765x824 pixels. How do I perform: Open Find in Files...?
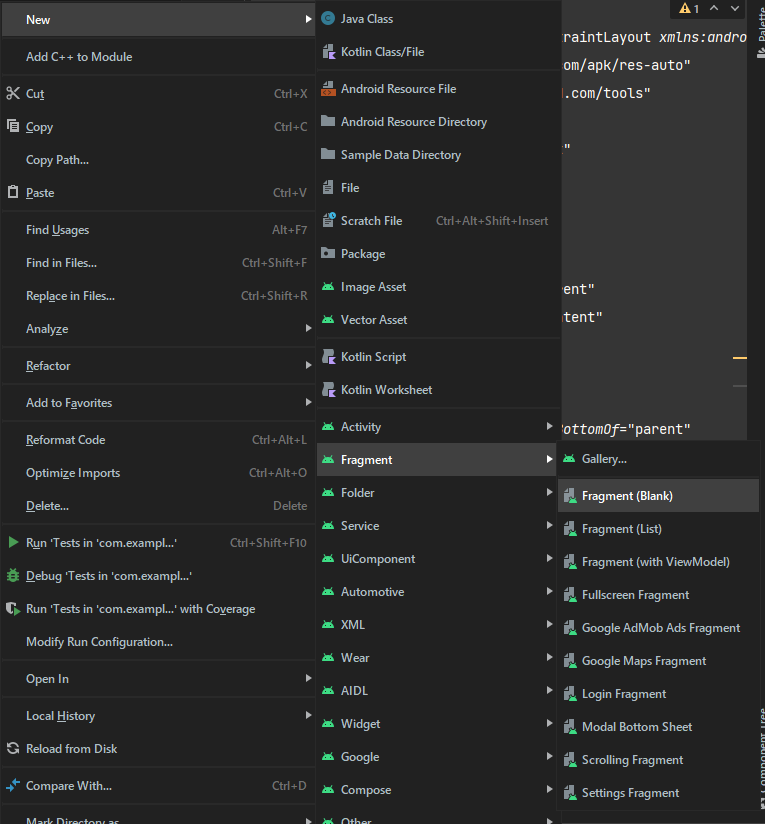tap(158, 263)
